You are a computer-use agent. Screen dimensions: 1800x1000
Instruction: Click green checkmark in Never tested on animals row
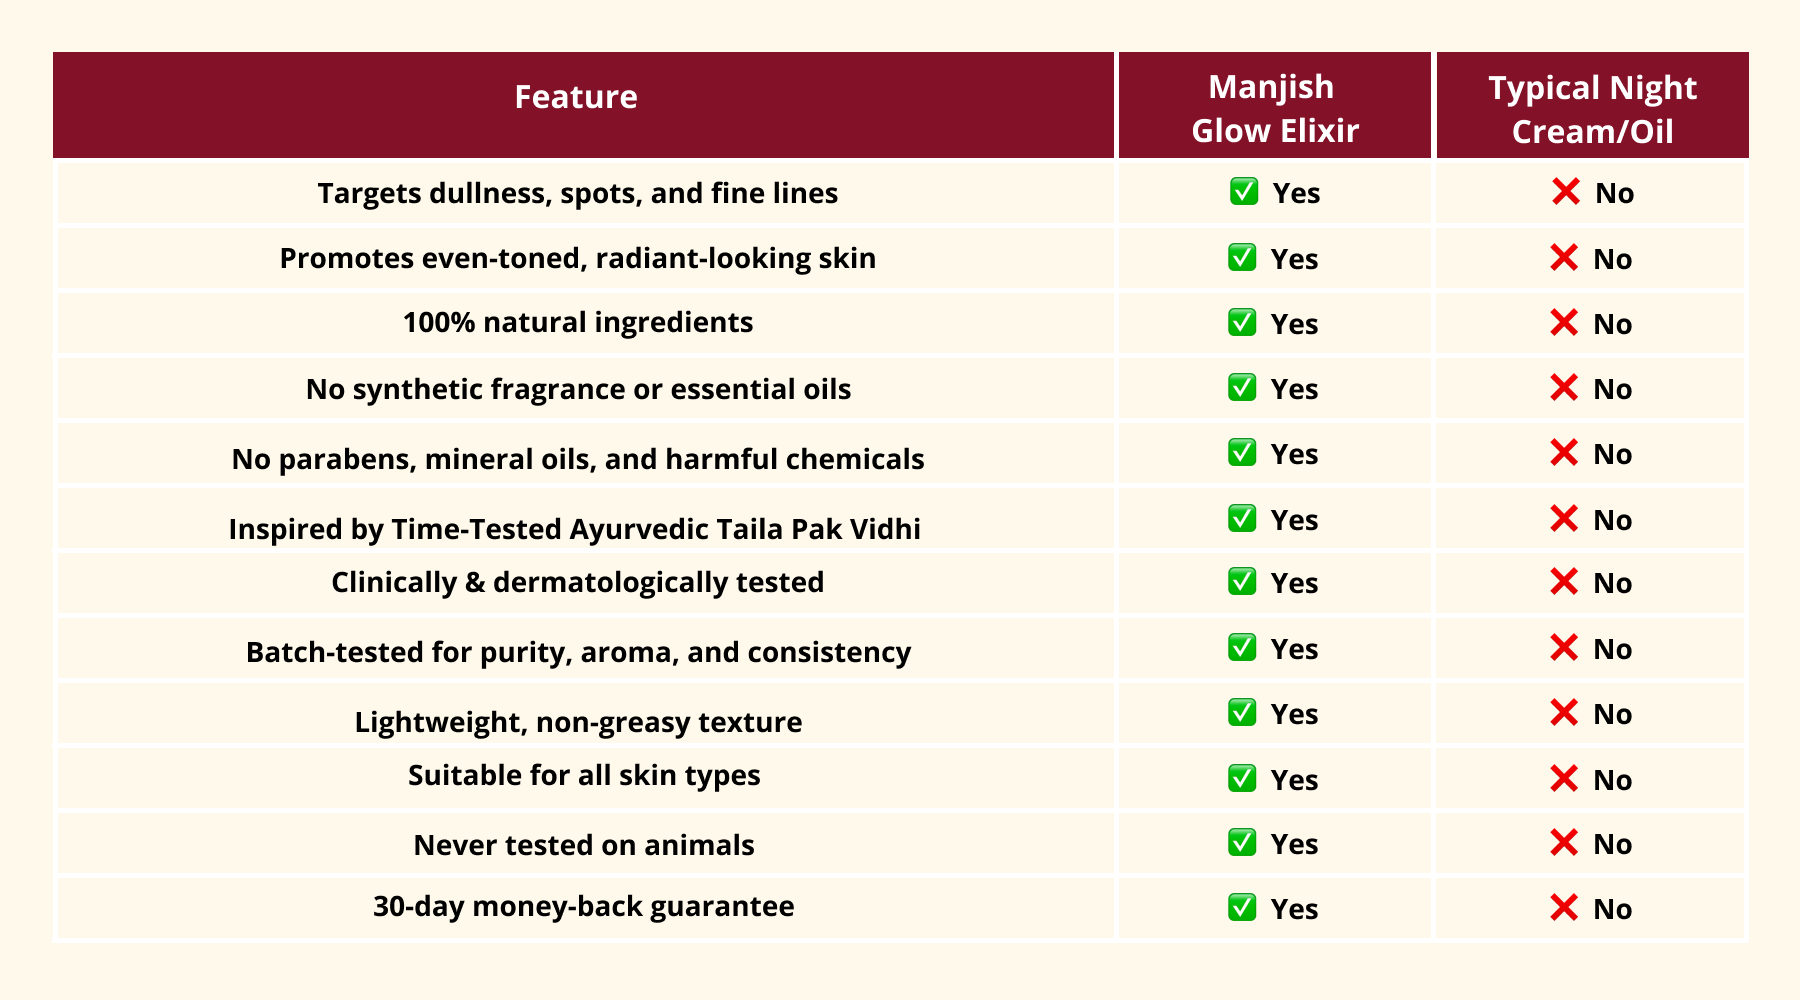click(1242, 842)
